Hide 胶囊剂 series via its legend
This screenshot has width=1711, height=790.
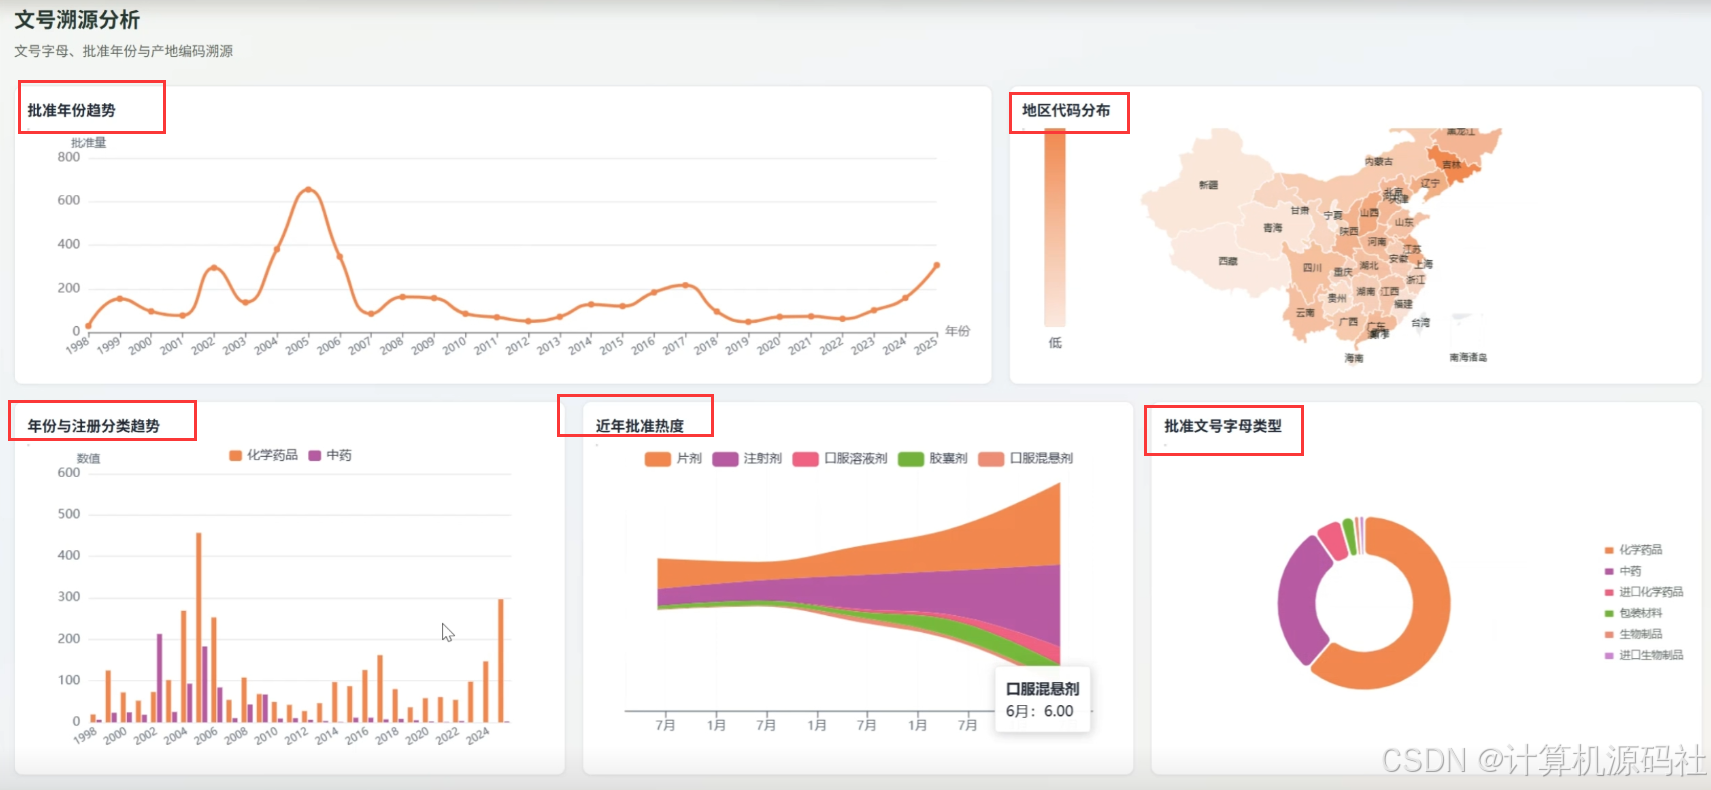933,459
